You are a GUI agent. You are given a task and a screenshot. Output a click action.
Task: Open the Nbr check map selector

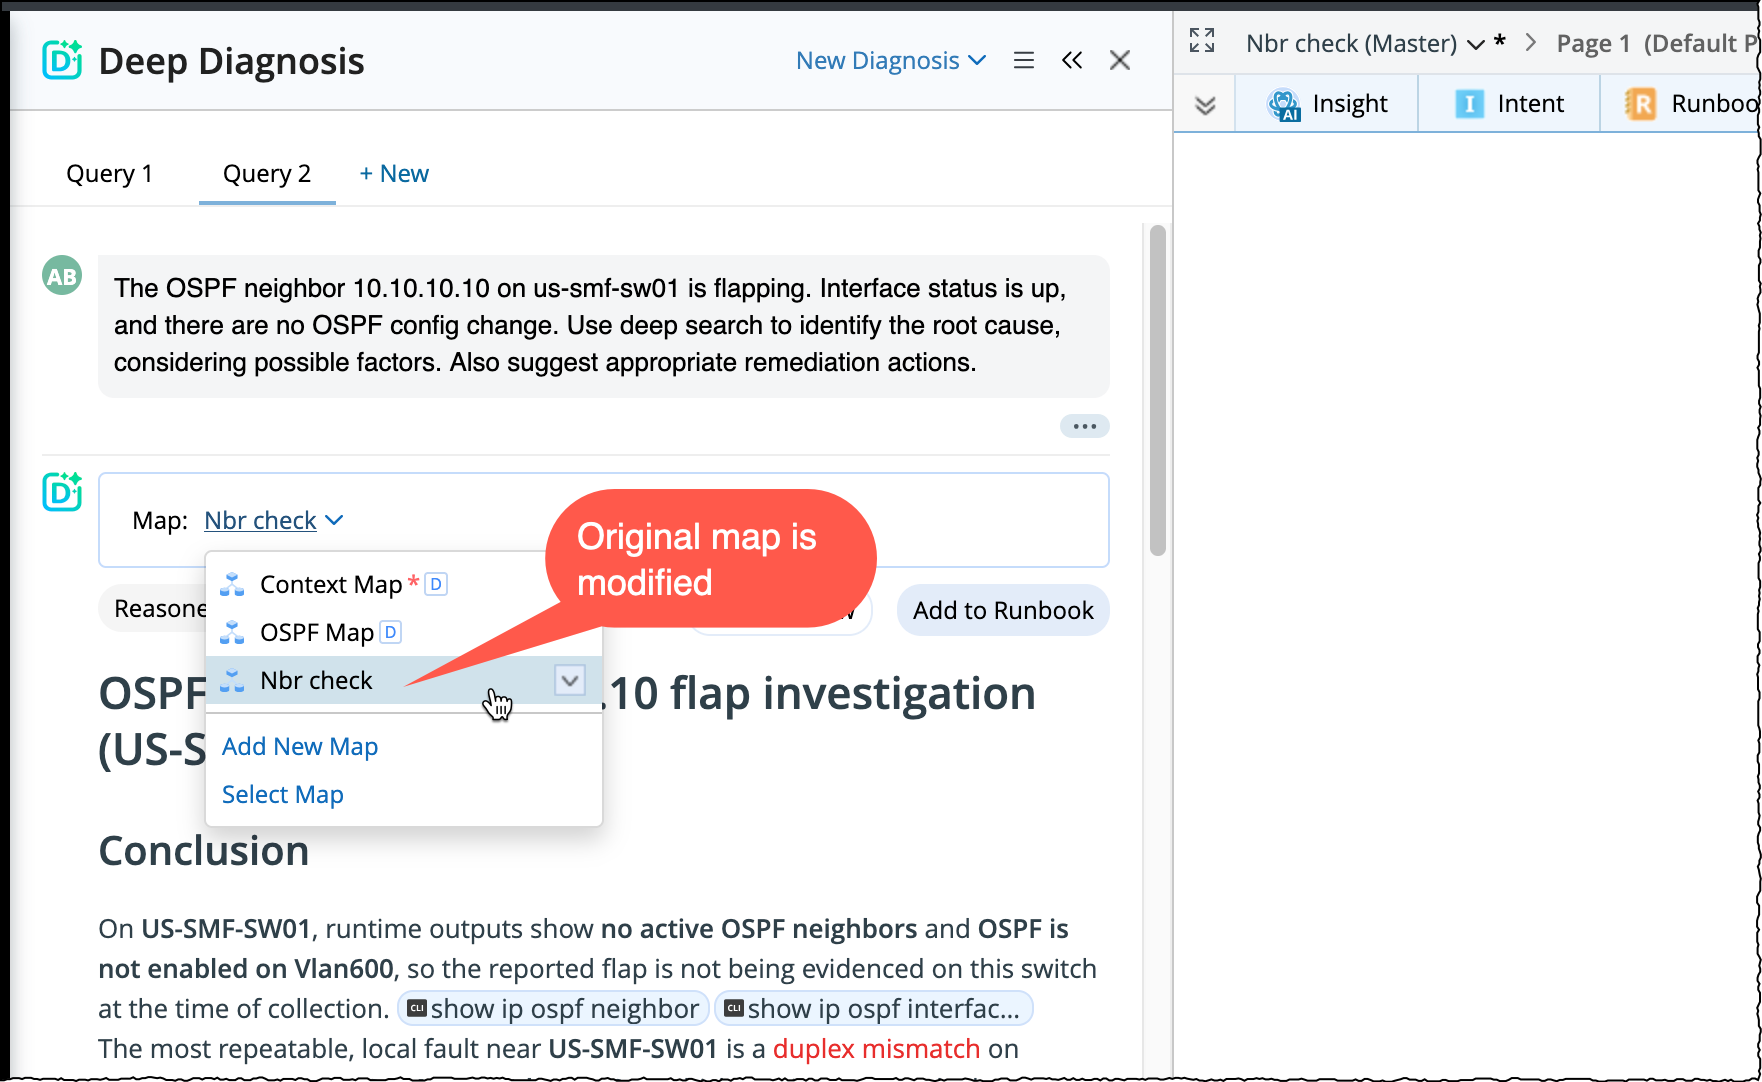pos(273,520)
